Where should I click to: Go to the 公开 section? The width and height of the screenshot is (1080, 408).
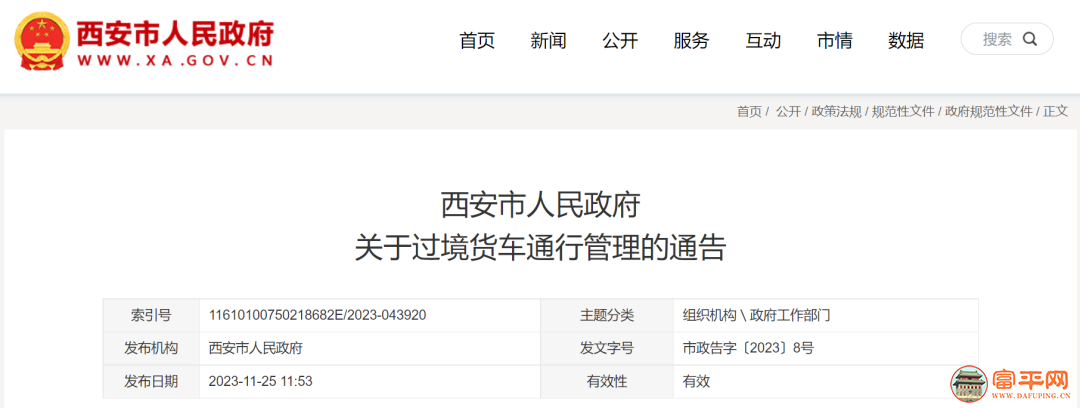click(621, 41)
